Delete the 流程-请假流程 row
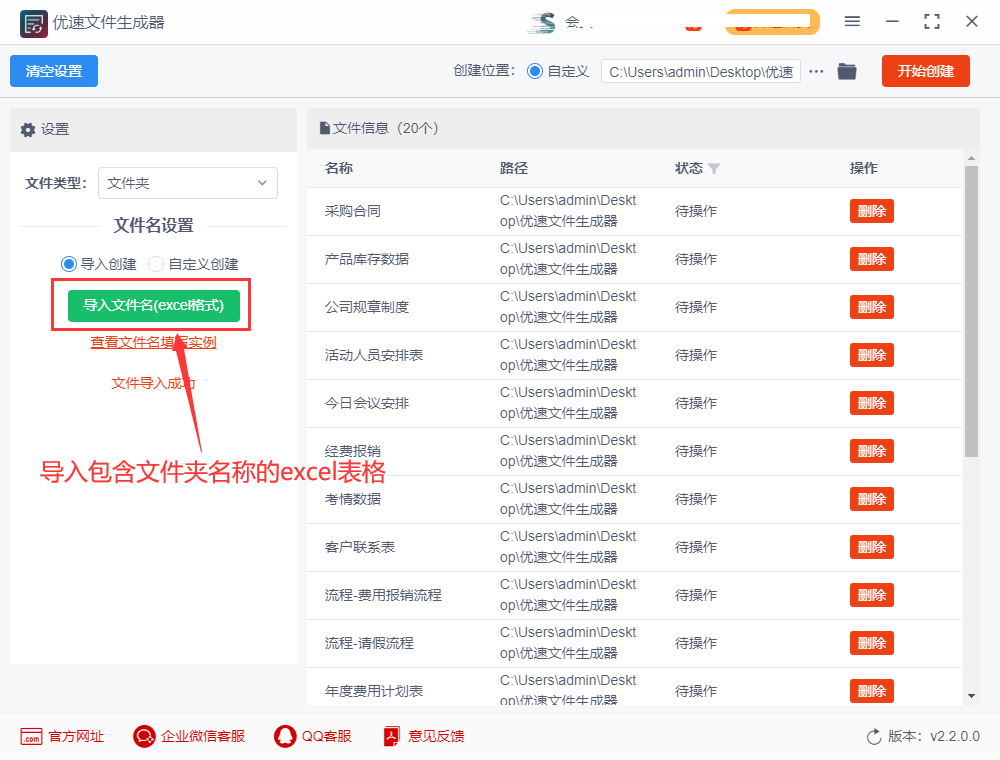This screenshot has height=760, width=1000. coord(871,643)
